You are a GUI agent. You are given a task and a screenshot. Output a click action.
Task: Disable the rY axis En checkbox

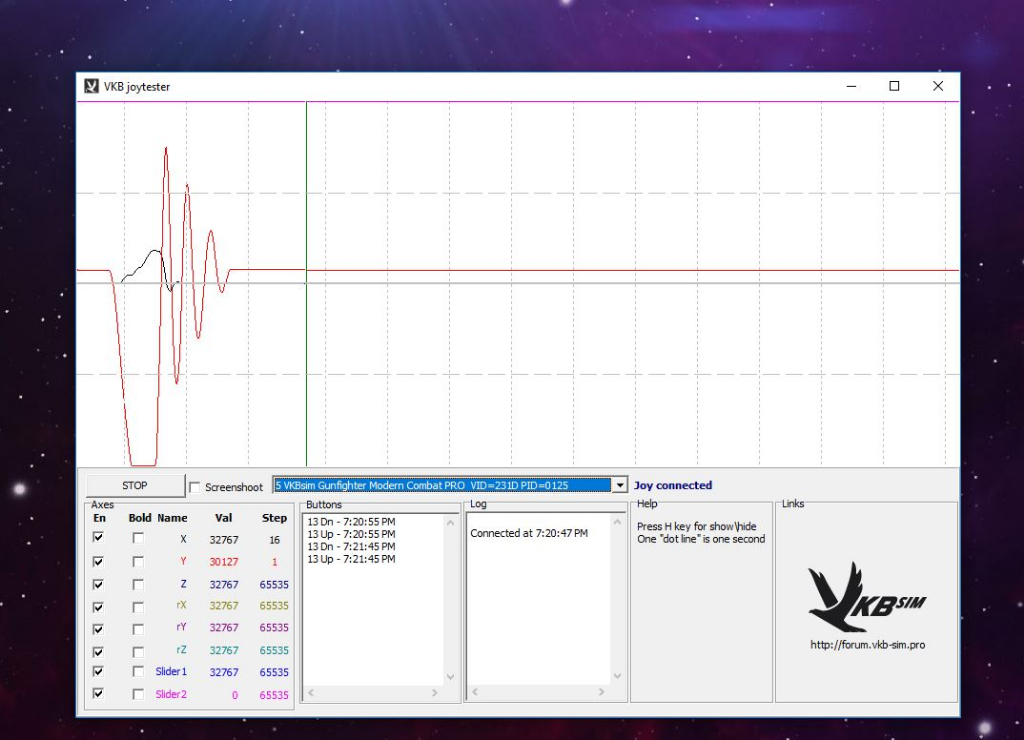[99, 629]
